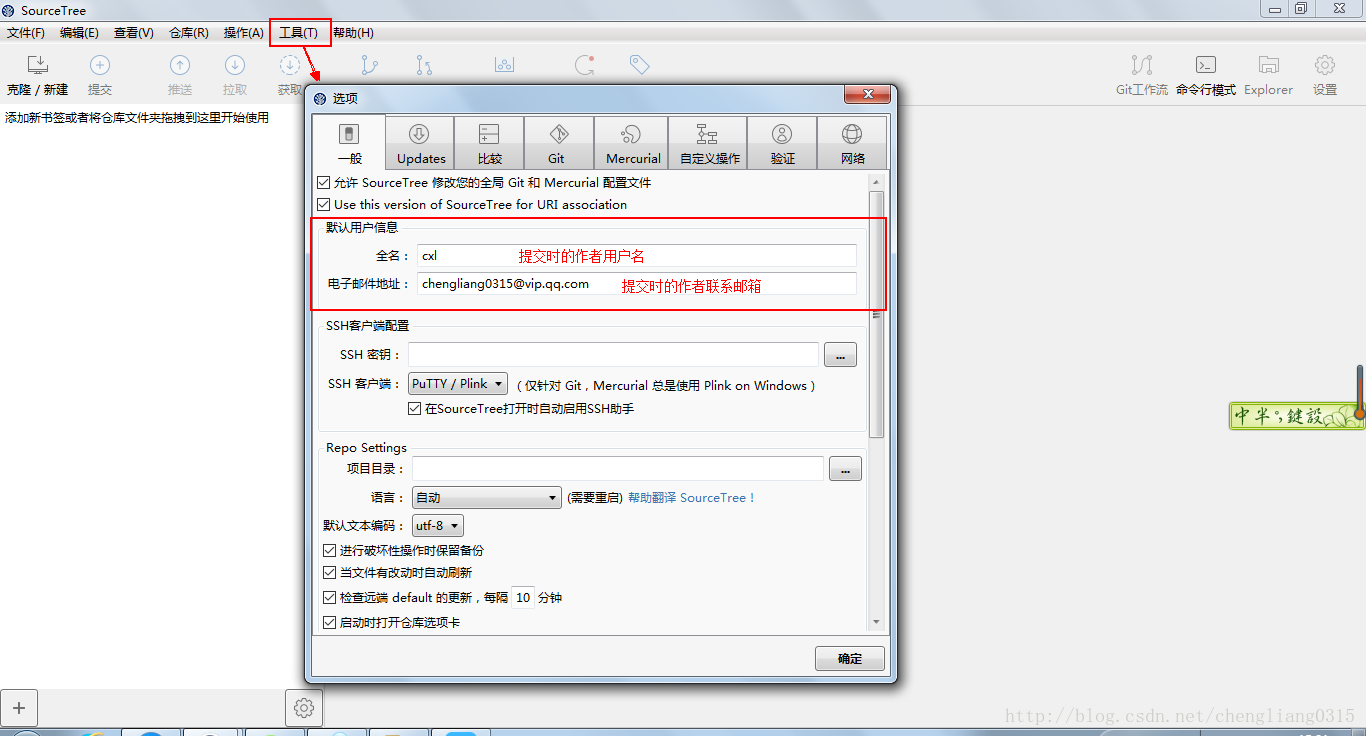Switch to the 一般 (General) options tab
1366x736 pixels.
tap(349, 142)
